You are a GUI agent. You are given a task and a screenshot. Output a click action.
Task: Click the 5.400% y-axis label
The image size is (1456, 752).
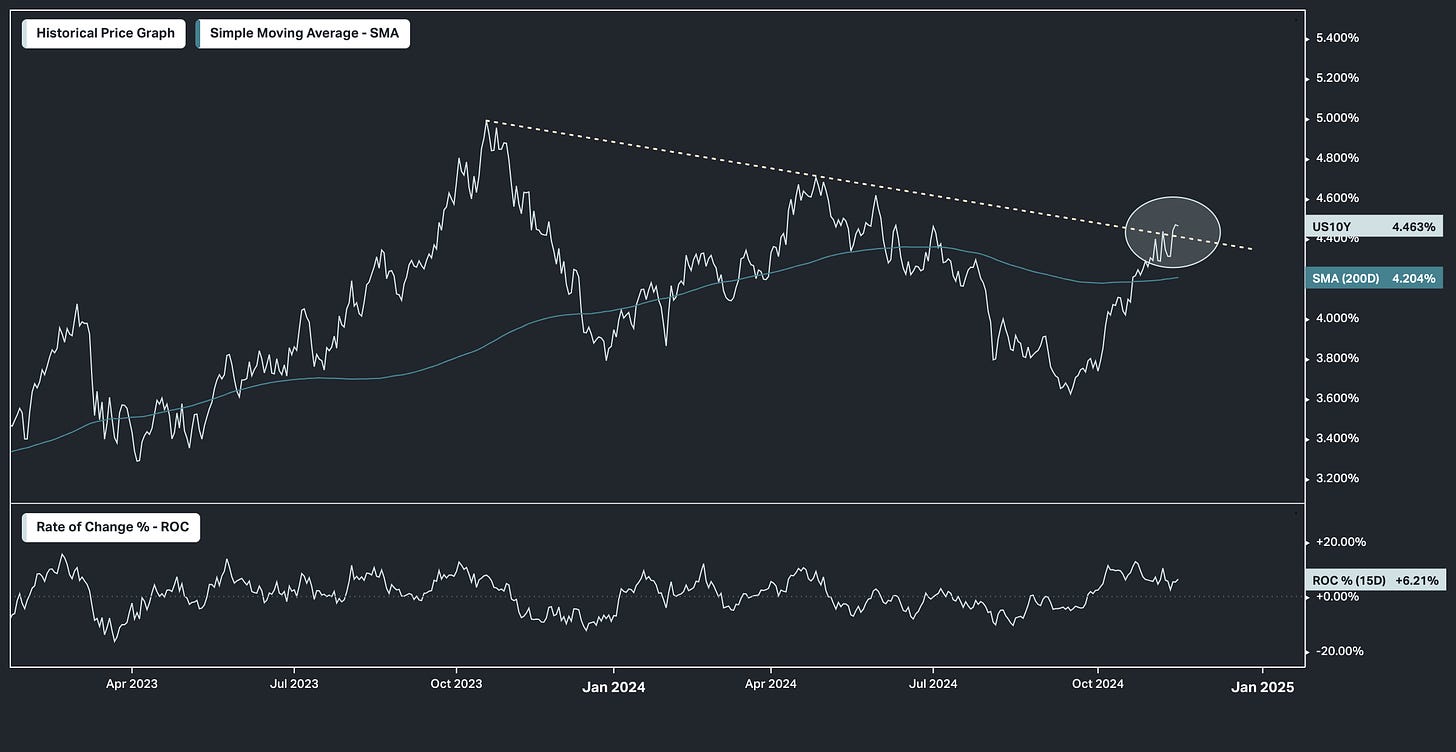click(x=1337, y=38)
